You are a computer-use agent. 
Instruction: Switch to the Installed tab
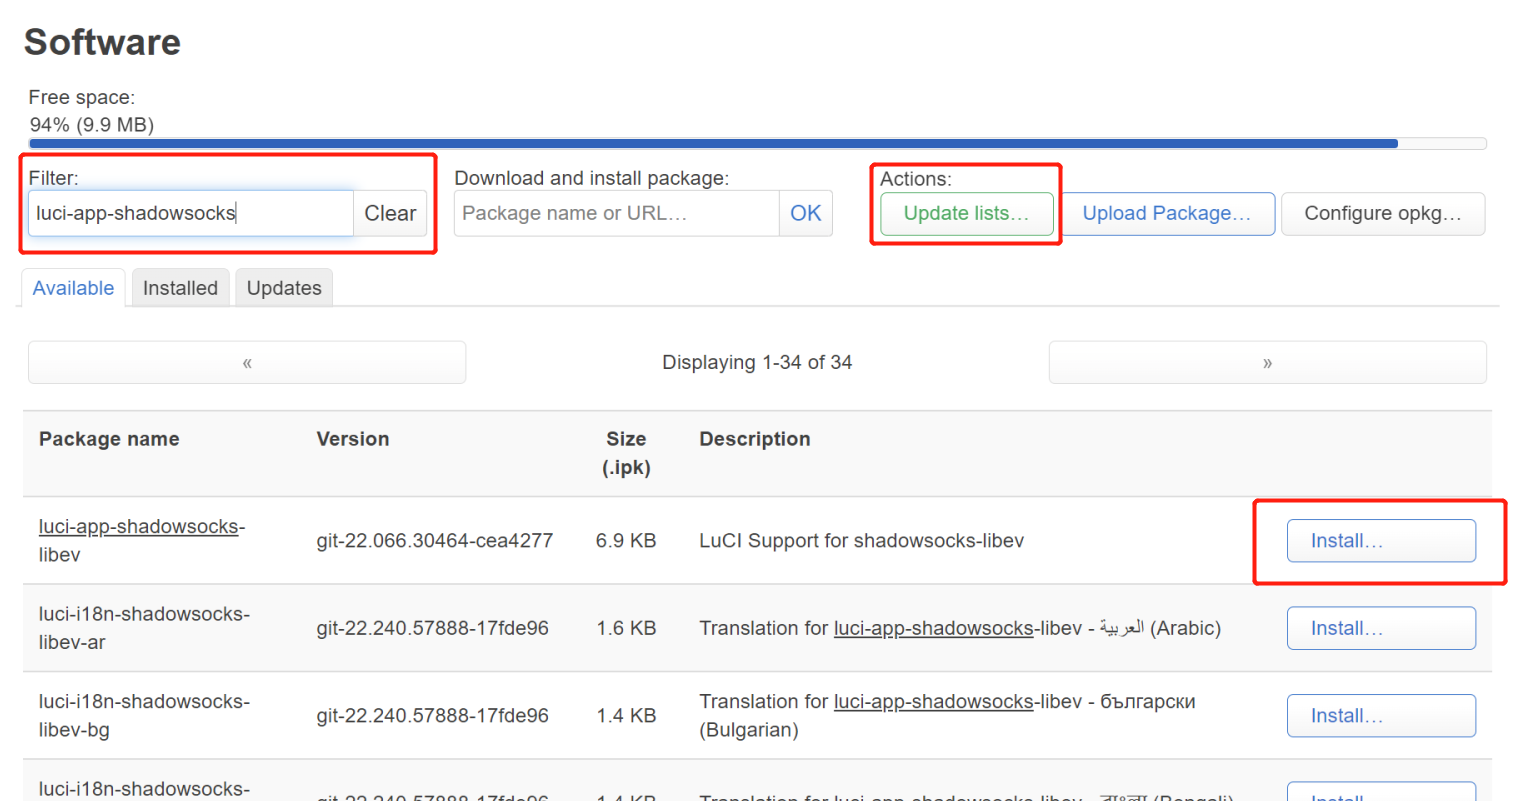click(180, 287)
